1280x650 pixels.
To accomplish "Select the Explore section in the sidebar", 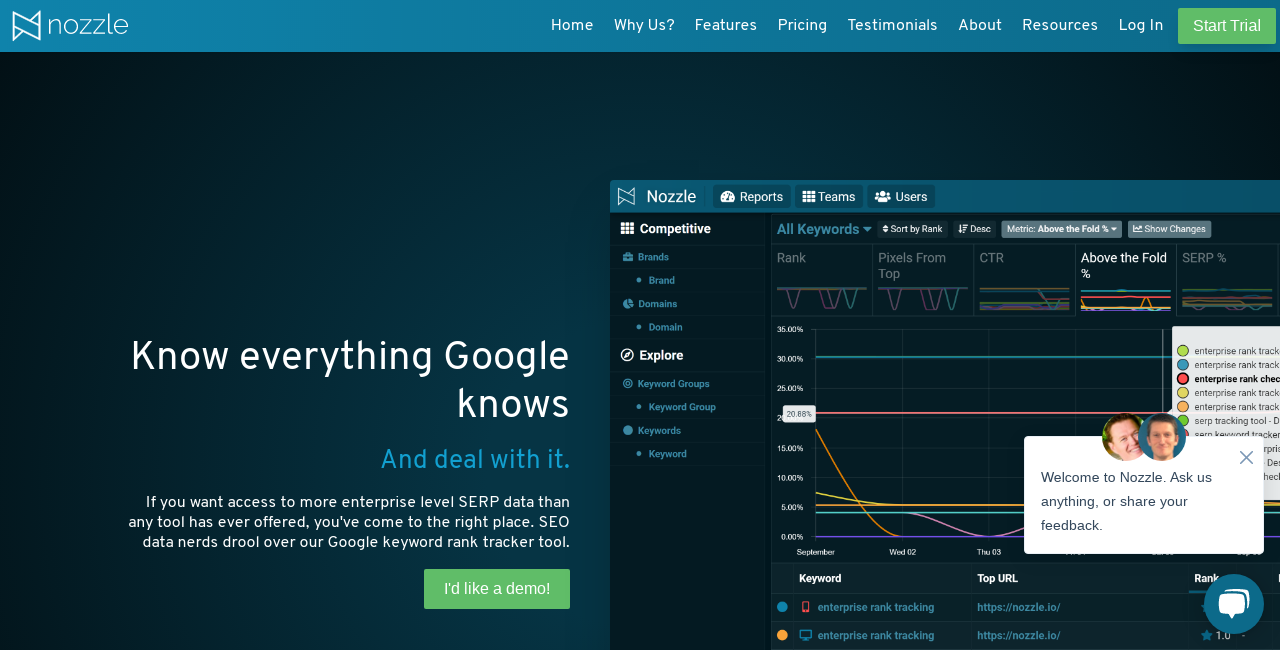I will click(652, 355).
